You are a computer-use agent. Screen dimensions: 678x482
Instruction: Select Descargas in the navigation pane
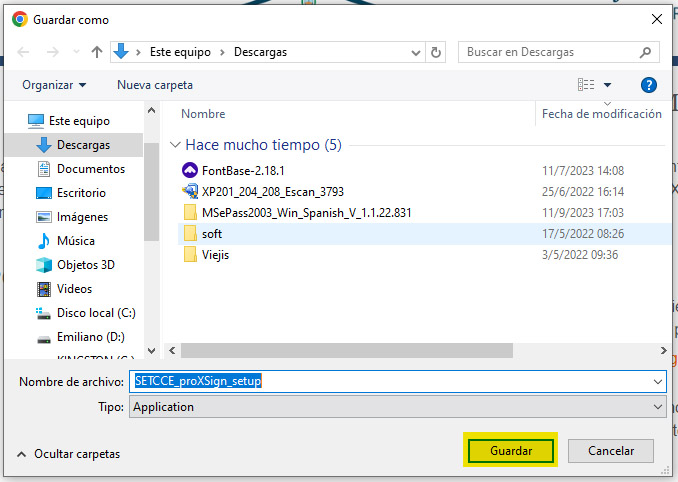(x=74, y=145)
